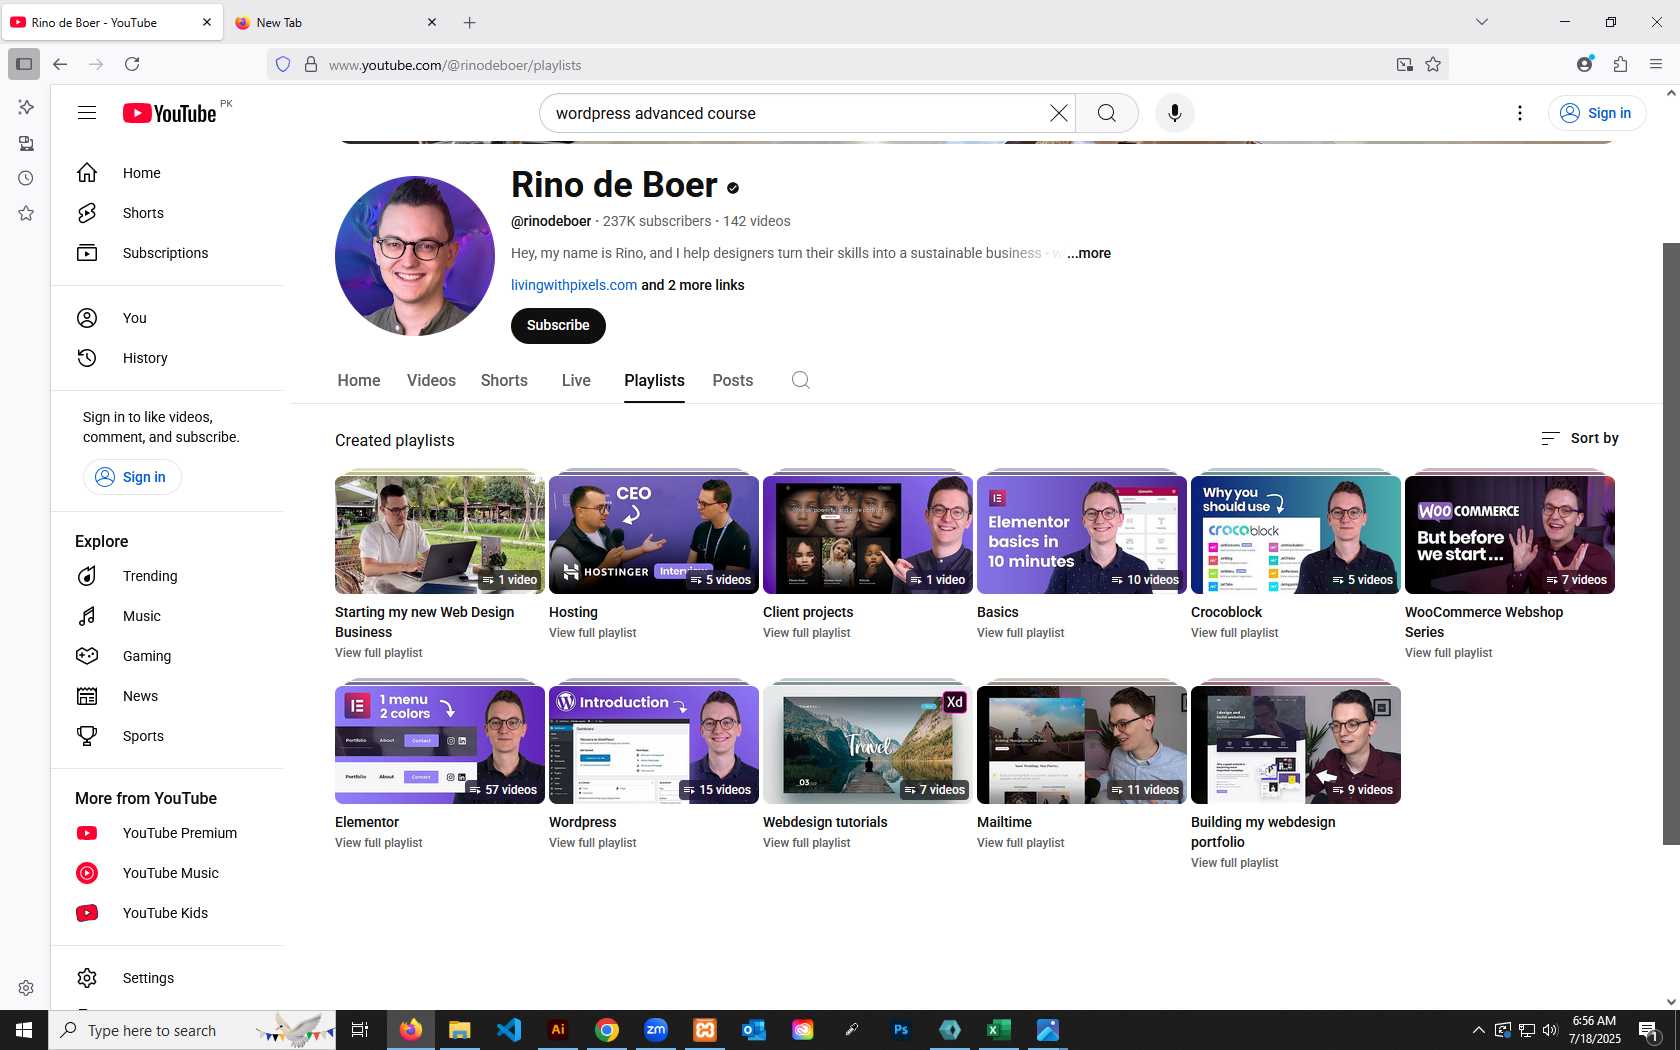This screenshot has height=1050, width=1680.
Task: View full playlist for Crocoblock
Action: point(1234,633)
